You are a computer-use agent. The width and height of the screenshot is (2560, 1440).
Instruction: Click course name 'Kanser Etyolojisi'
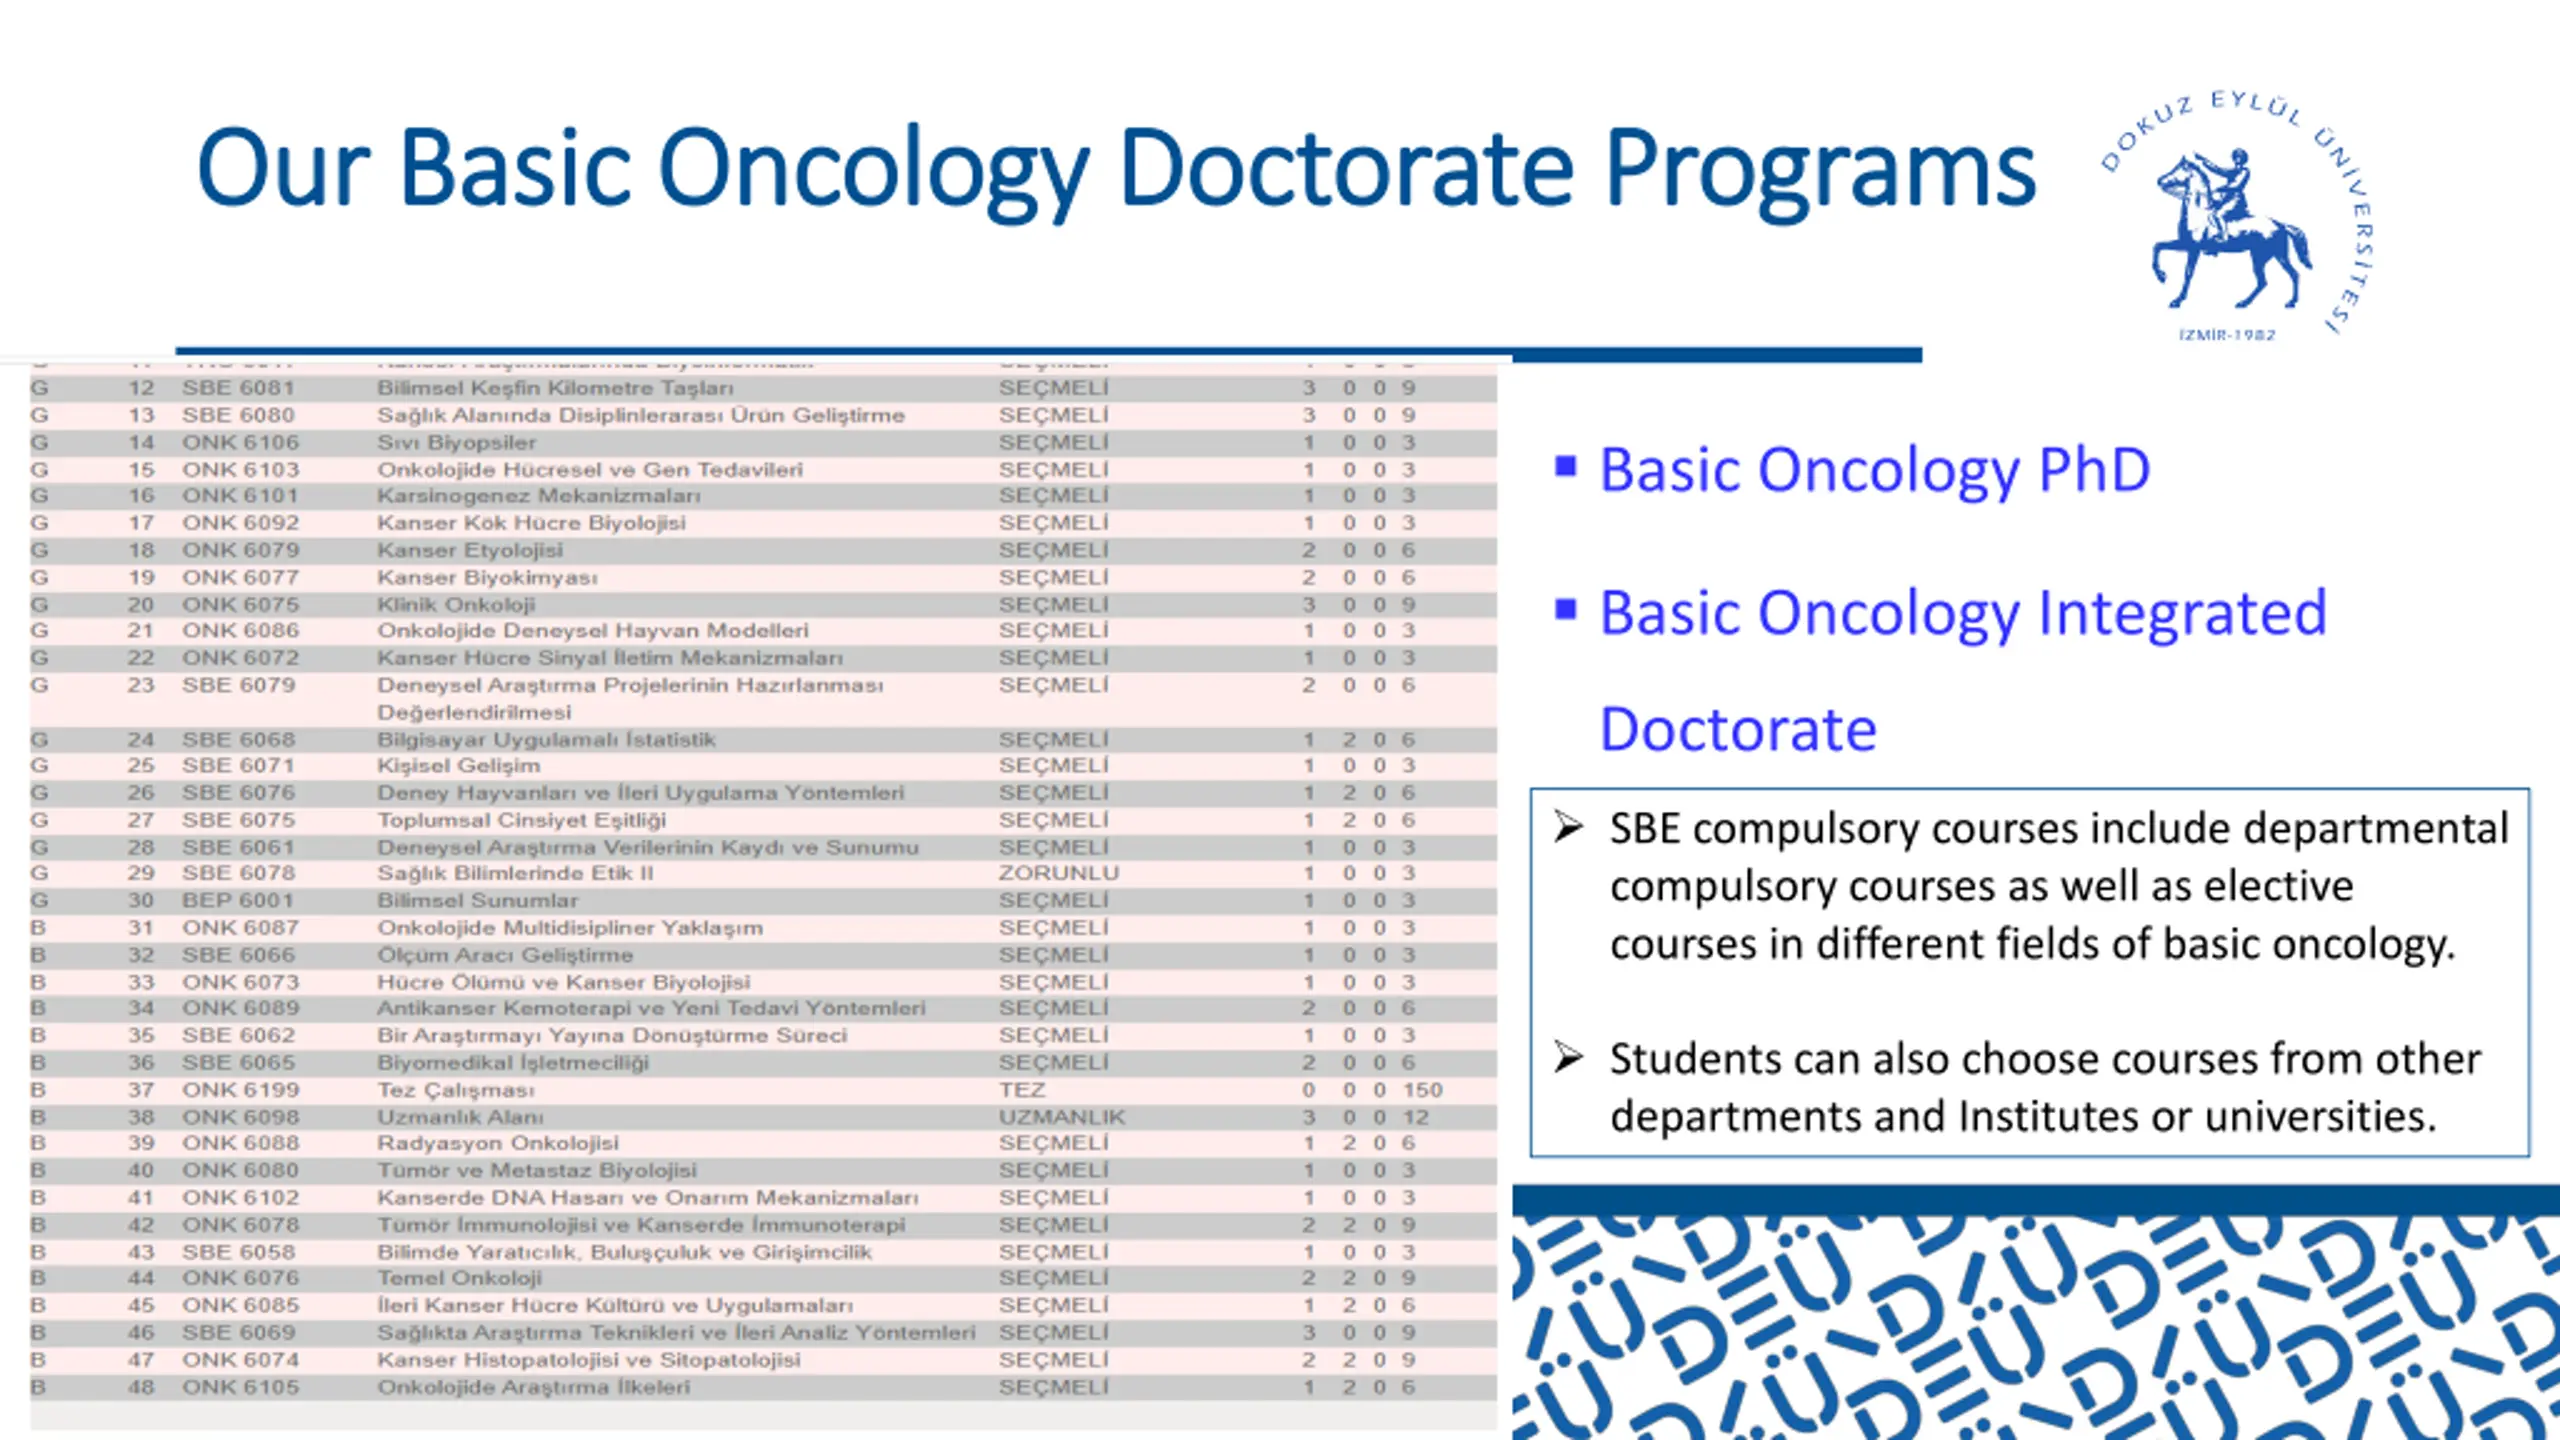pos(470,550)
